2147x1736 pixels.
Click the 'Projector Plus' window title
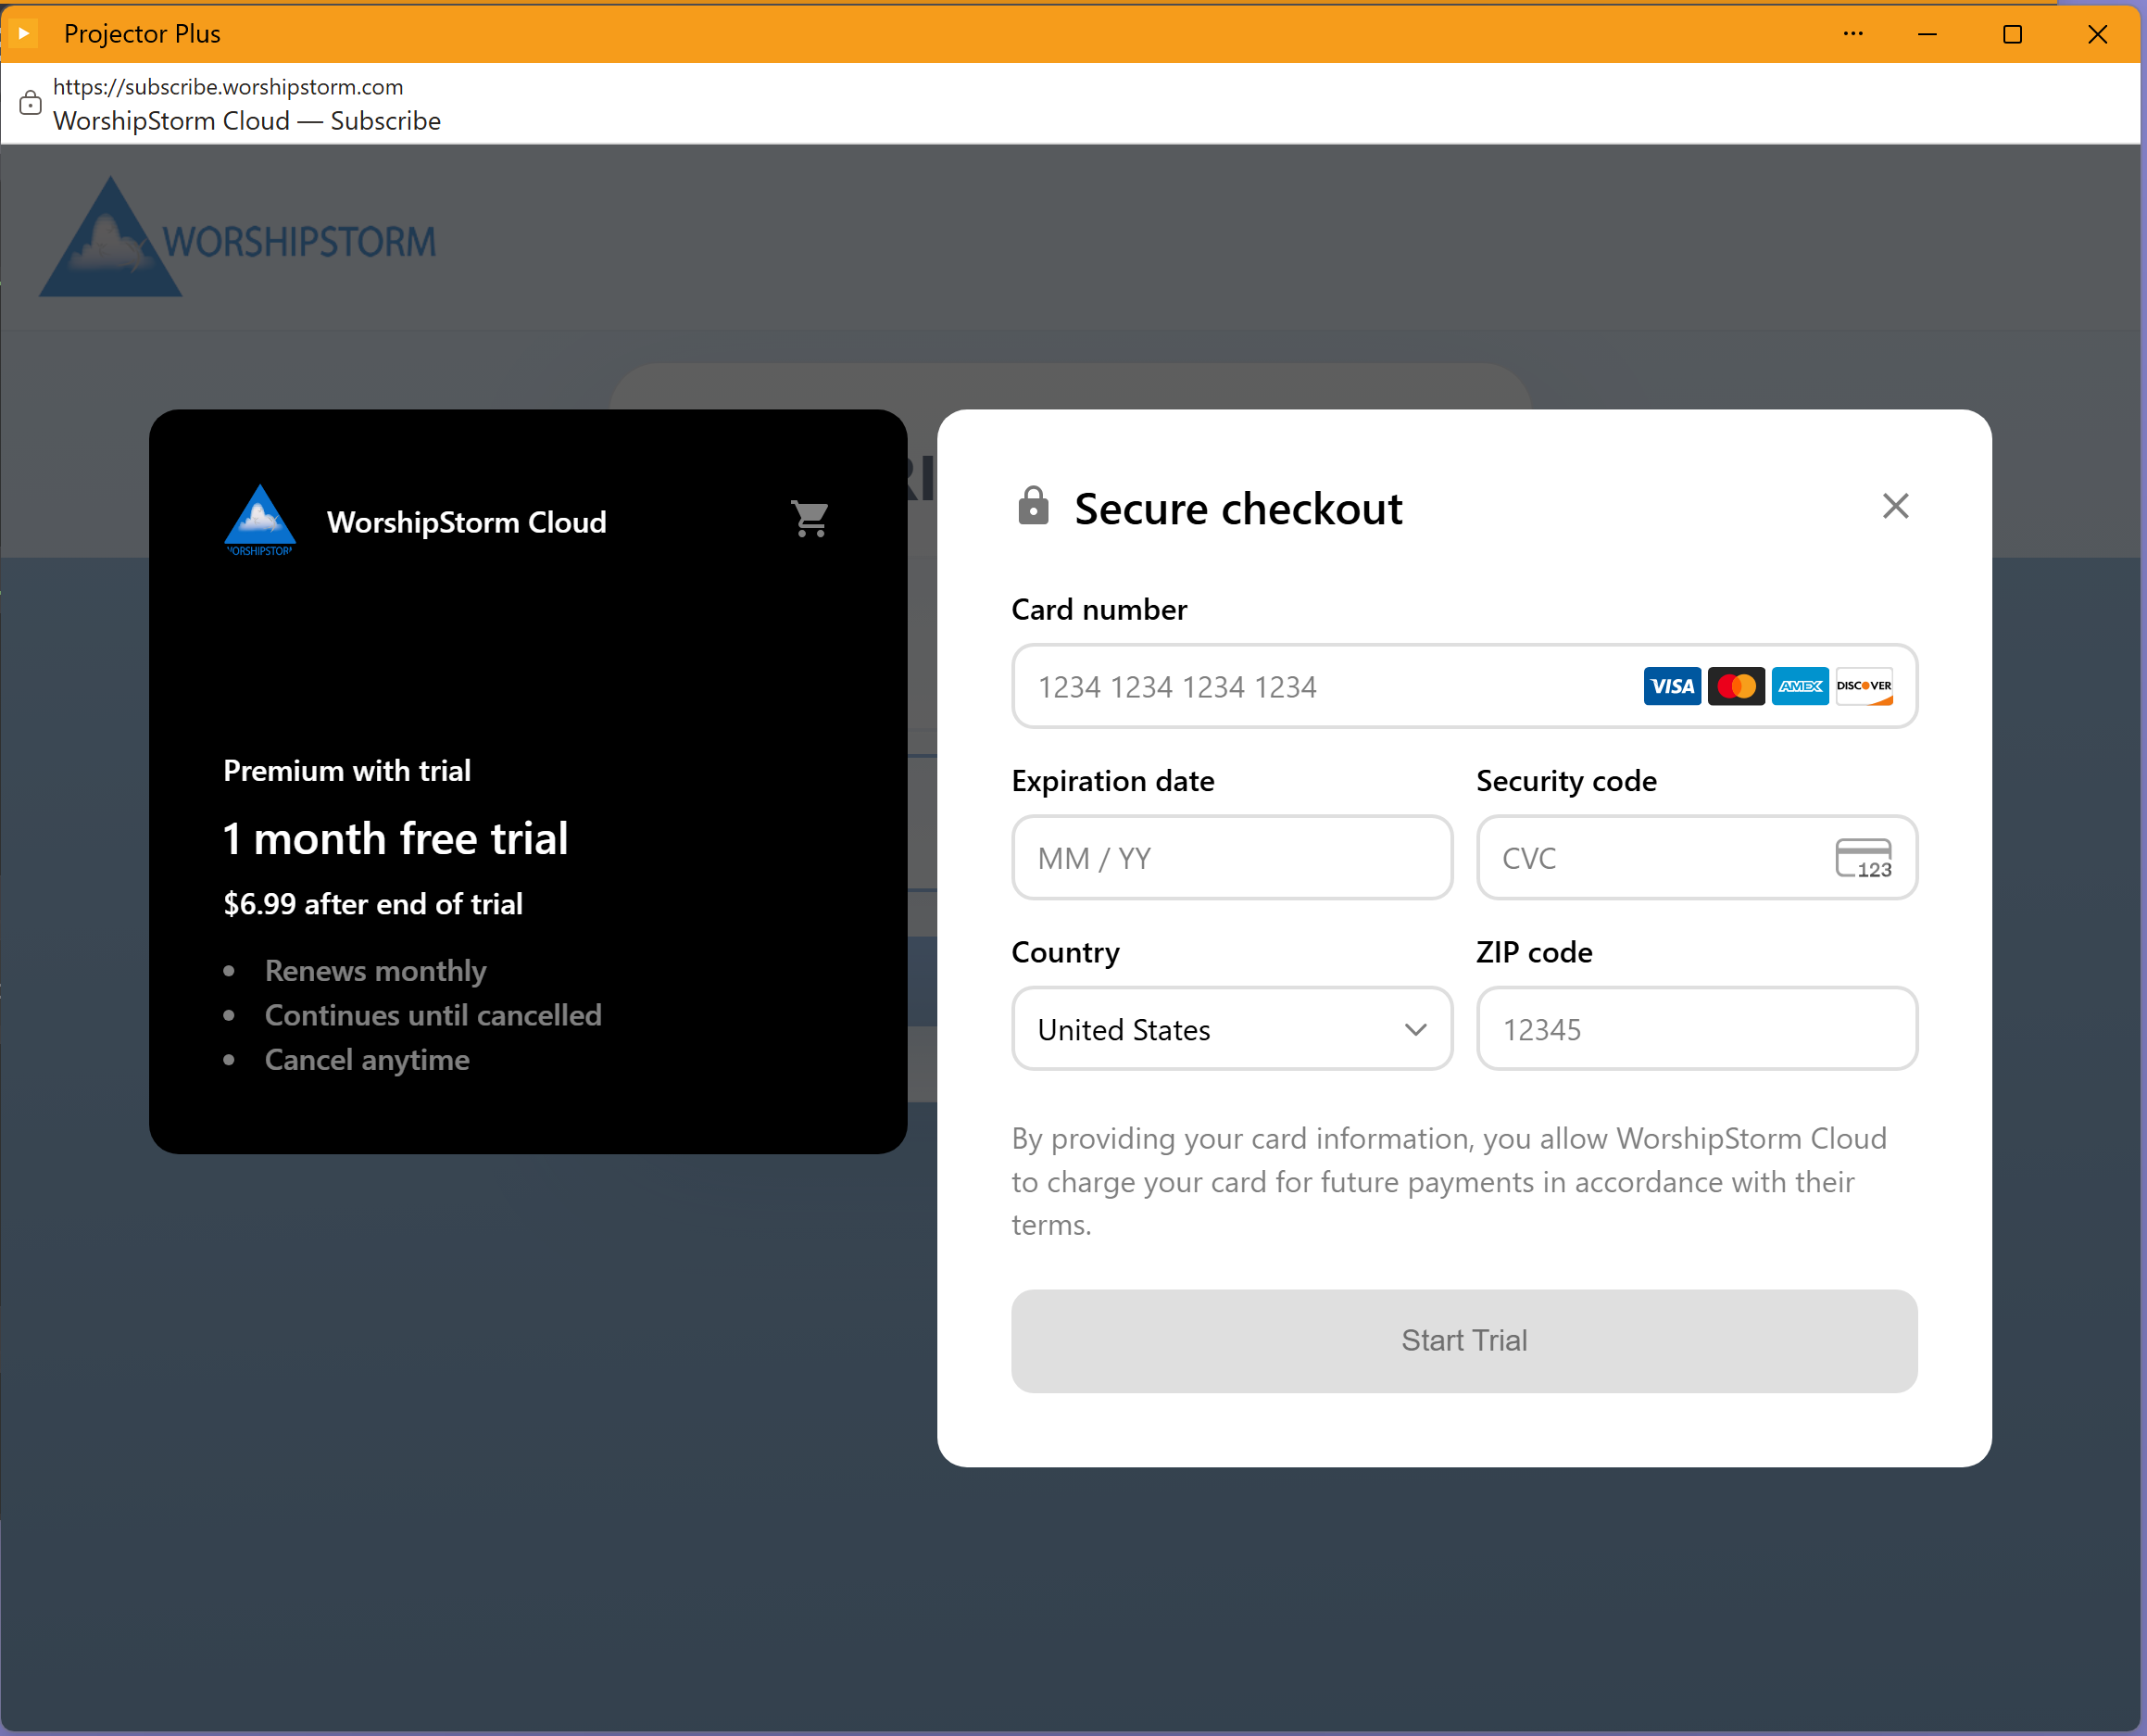click(x=142, y=34)
